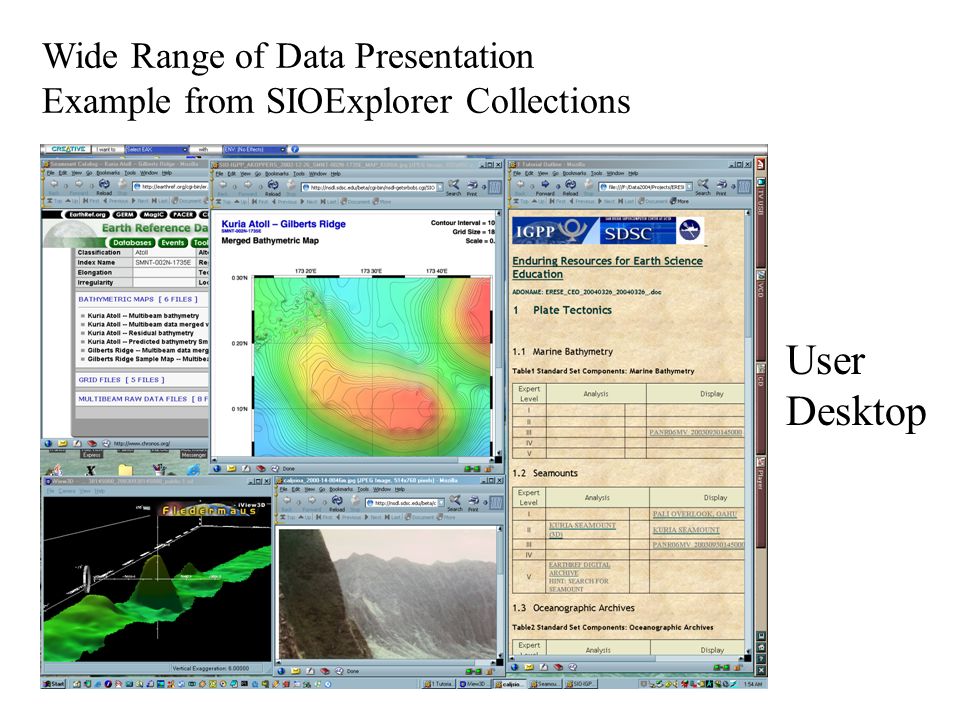Expand MULTIBEAM RAW DATA FILES section
This screenshot has height=720, width=960.
click(143, 399)
